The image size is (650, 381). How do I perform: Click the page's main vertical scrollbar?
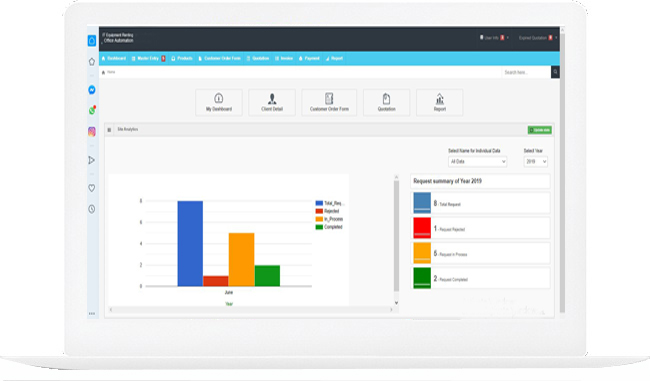click(562, 172)
